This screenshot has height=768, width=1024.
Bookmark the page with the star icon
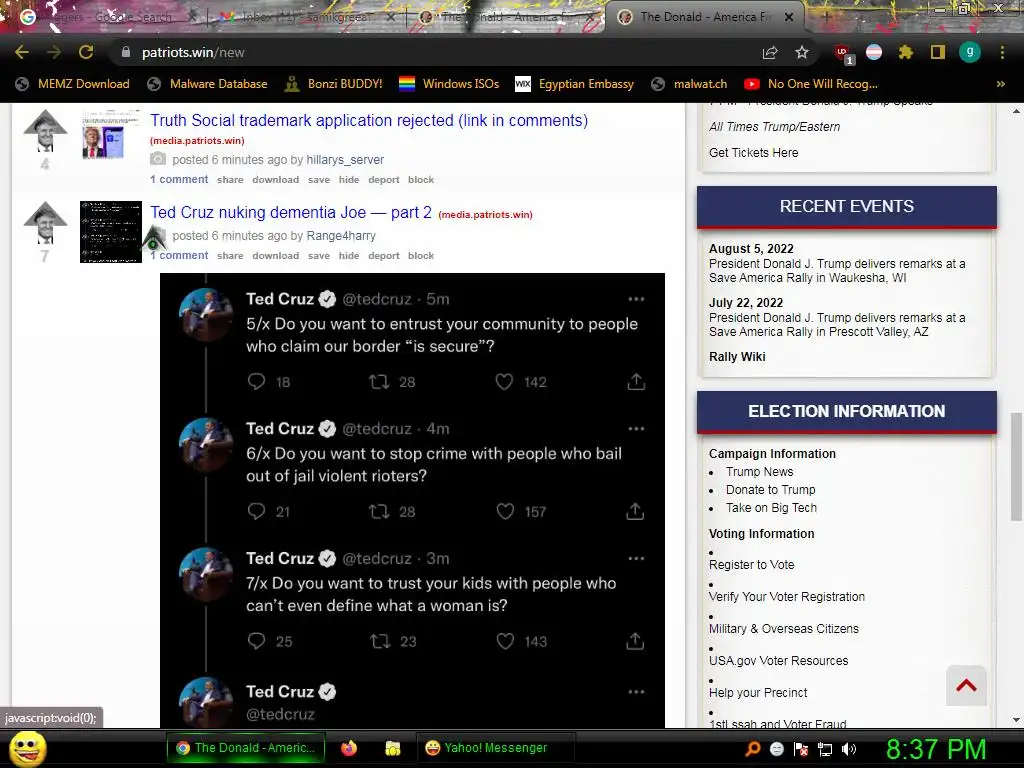click(x=802, y=52)
